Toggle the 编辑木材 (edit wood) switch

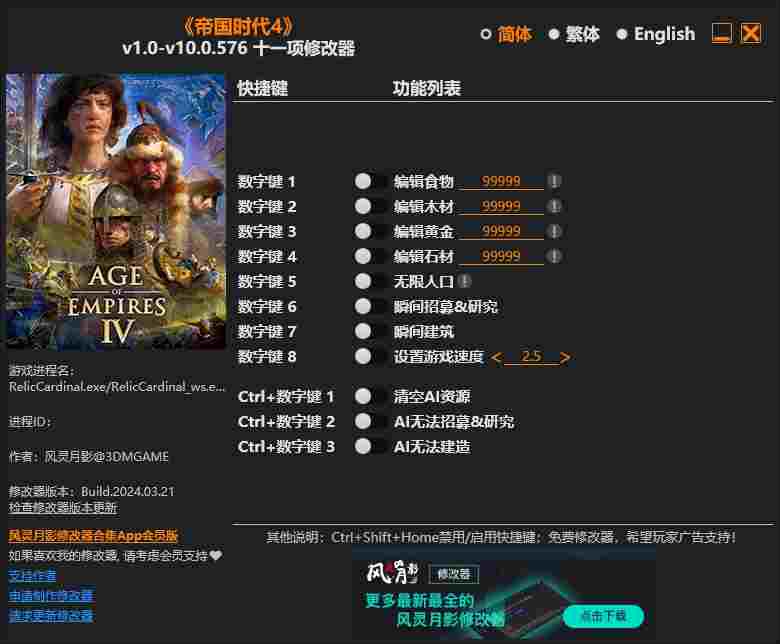tap(371, 206)
